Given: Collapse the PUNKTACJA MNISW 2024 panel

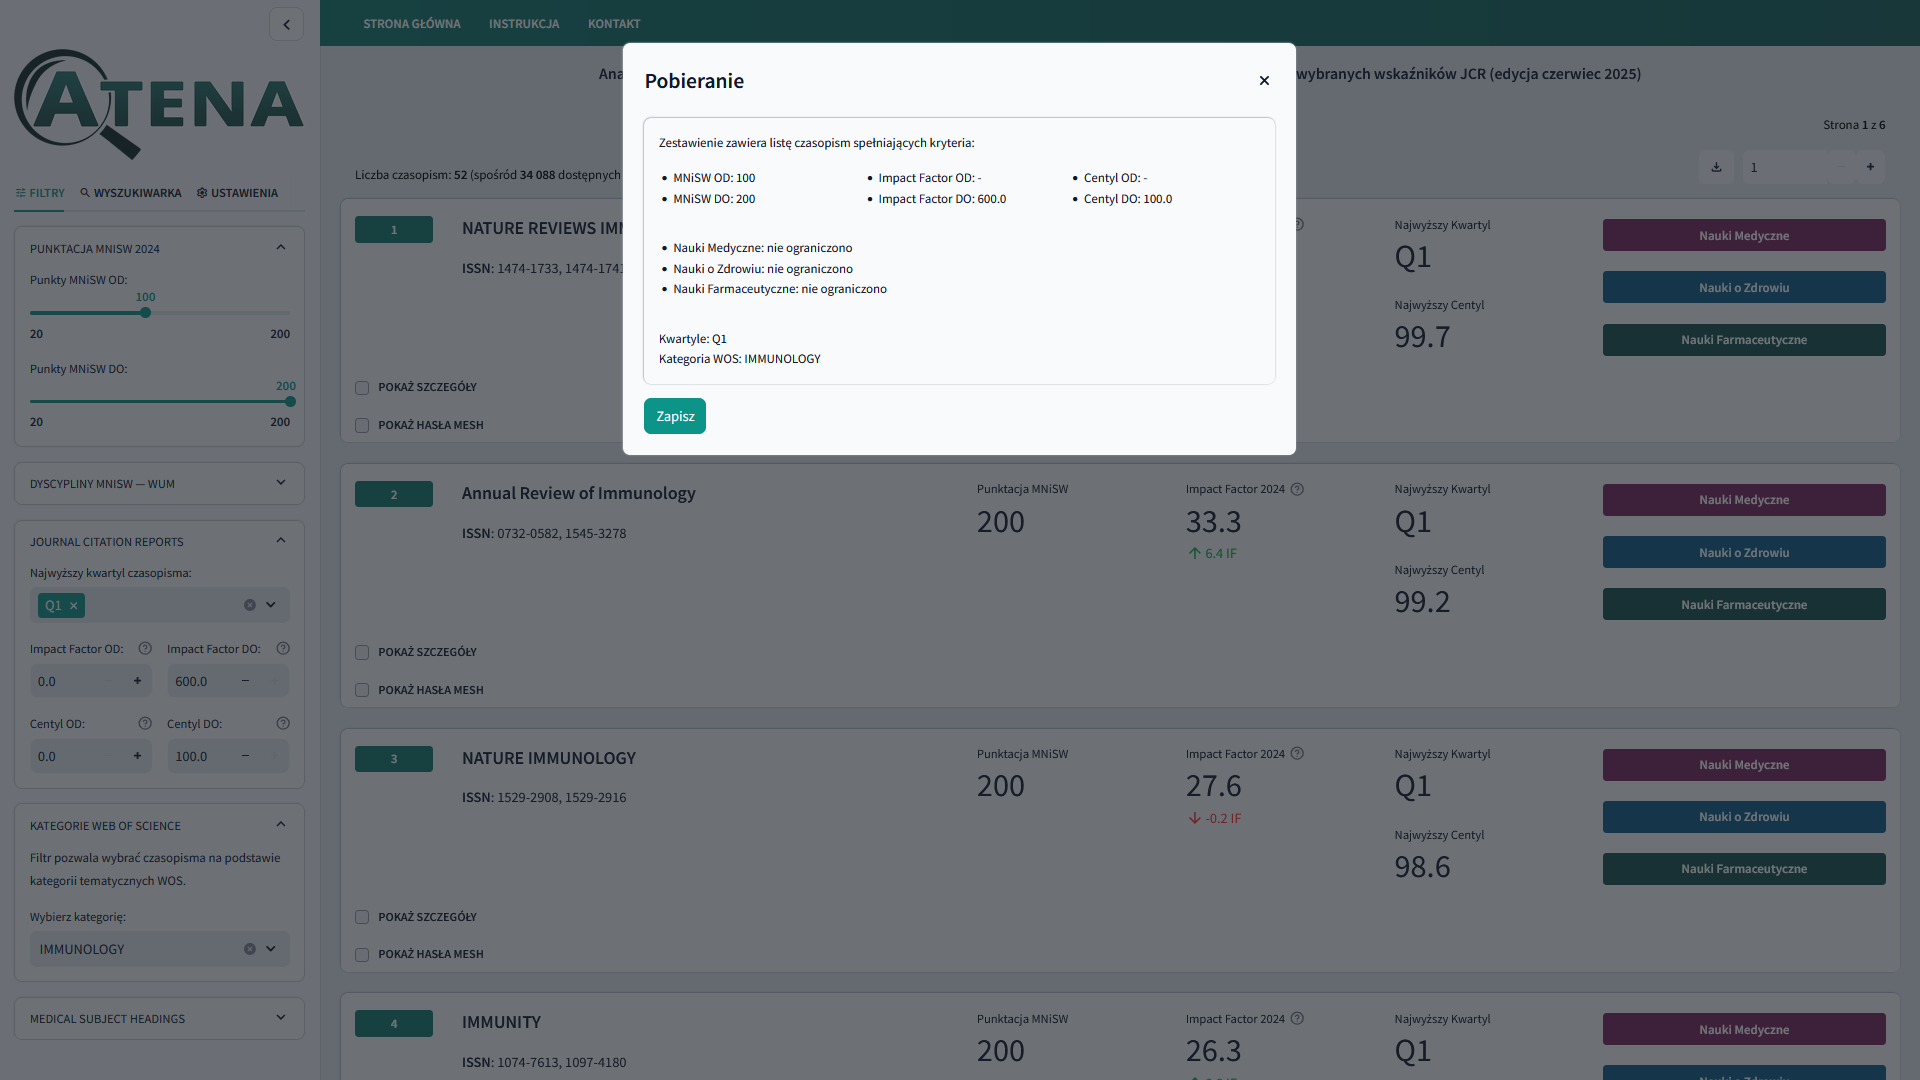Looking at the screenshot, I should (x=280, y=247).
